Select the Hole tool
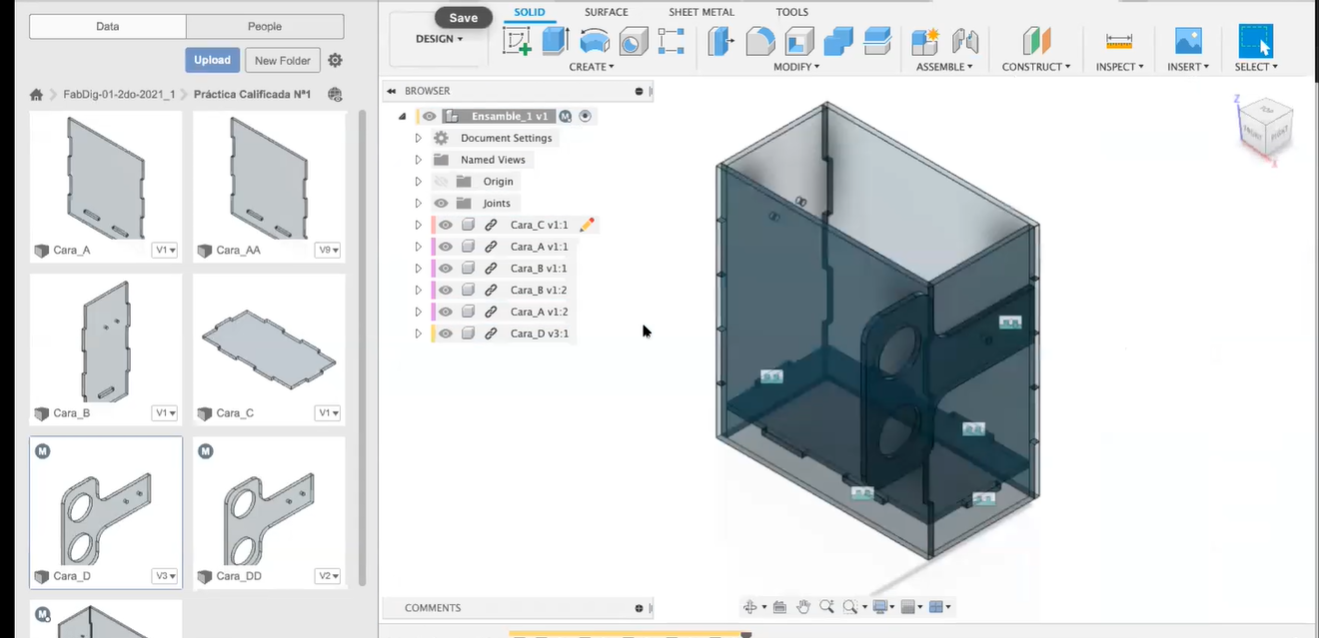Image resolution: width=1319 pixels, height=638 pixels. (x=633, y=41)
